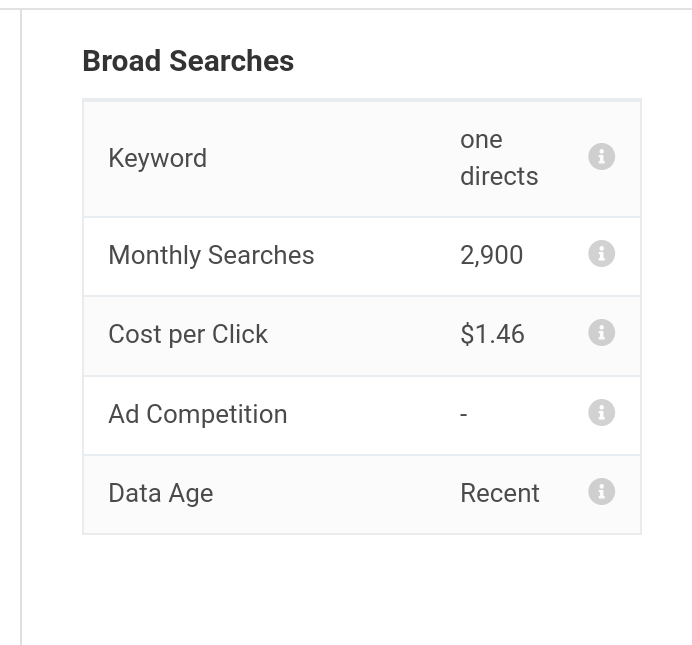Select the 2,900 monthly searches value
This screenshot has width=692, height=645.
coord(492,255)
